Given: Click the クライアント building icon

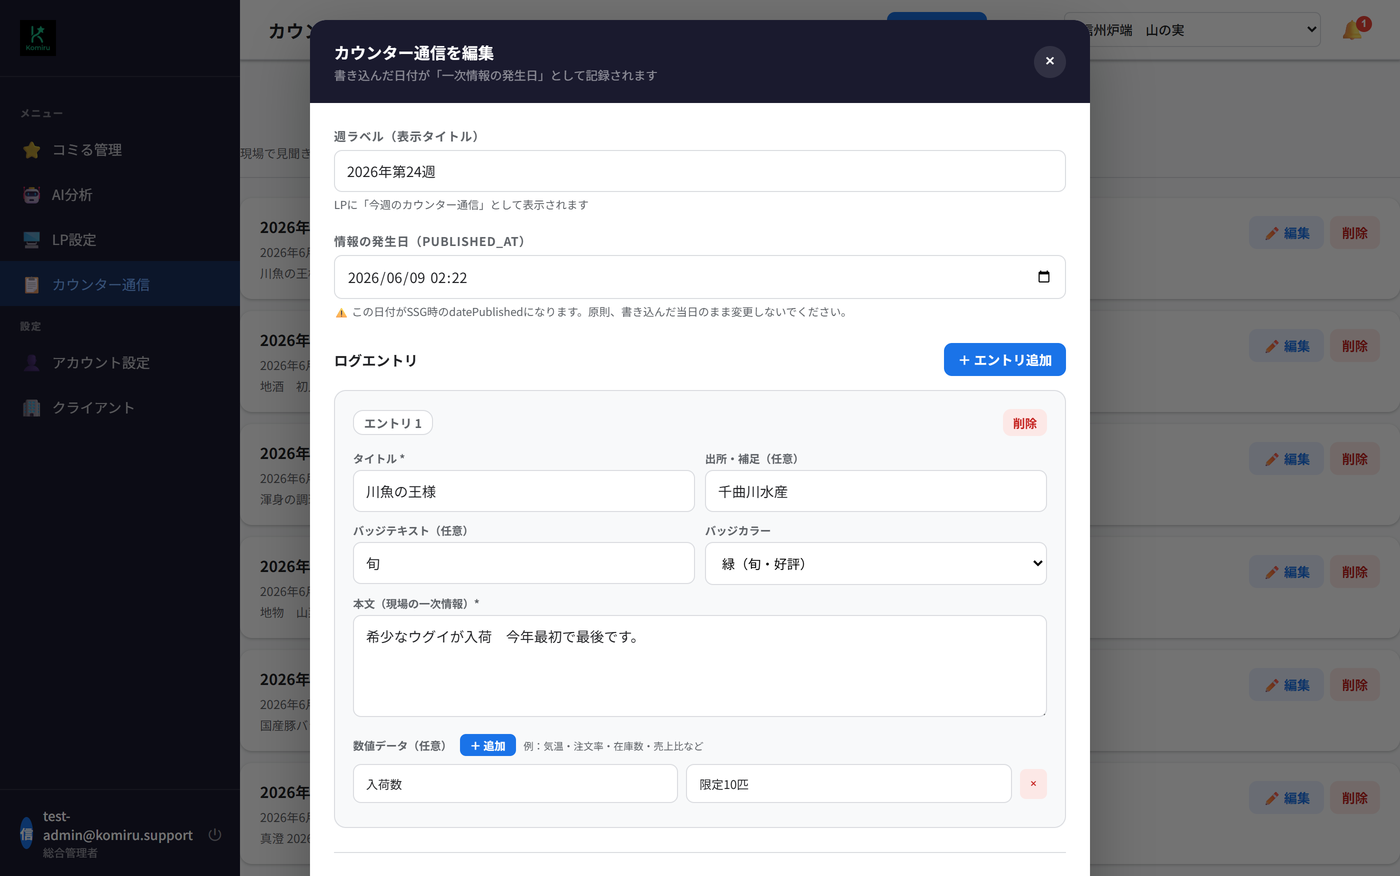Looking at the screenshot, I should [x=32, y=408].
